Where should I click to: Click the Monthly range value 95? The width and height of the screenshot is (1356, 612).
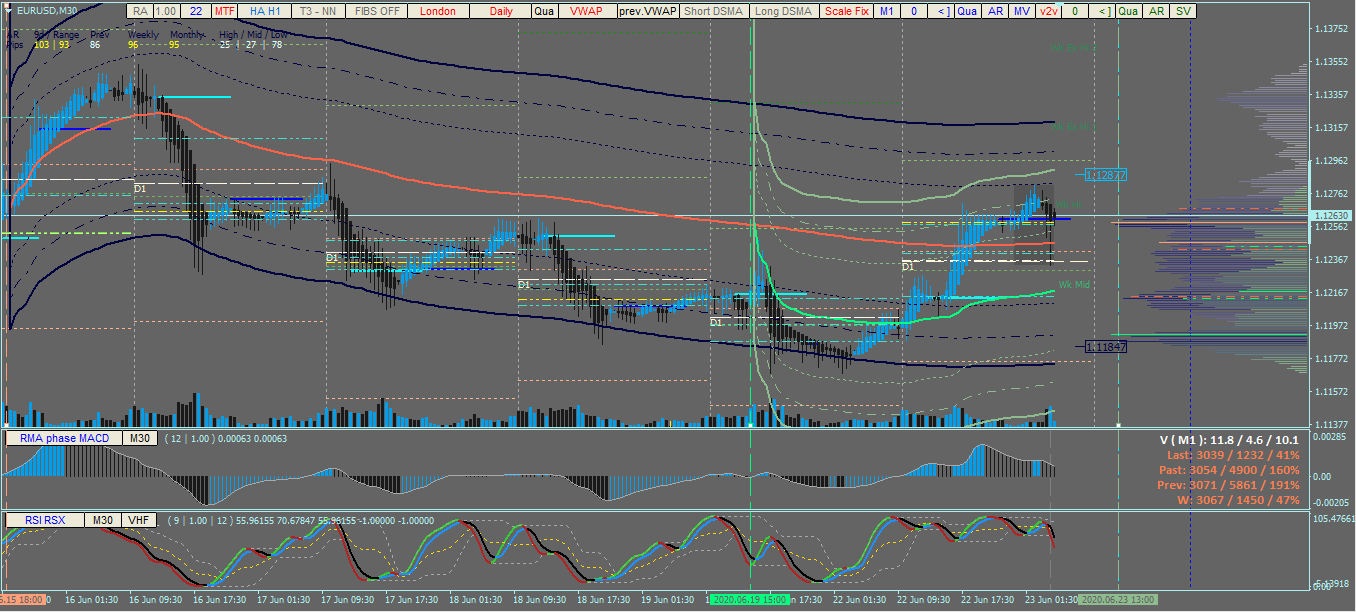pos(174,45)
